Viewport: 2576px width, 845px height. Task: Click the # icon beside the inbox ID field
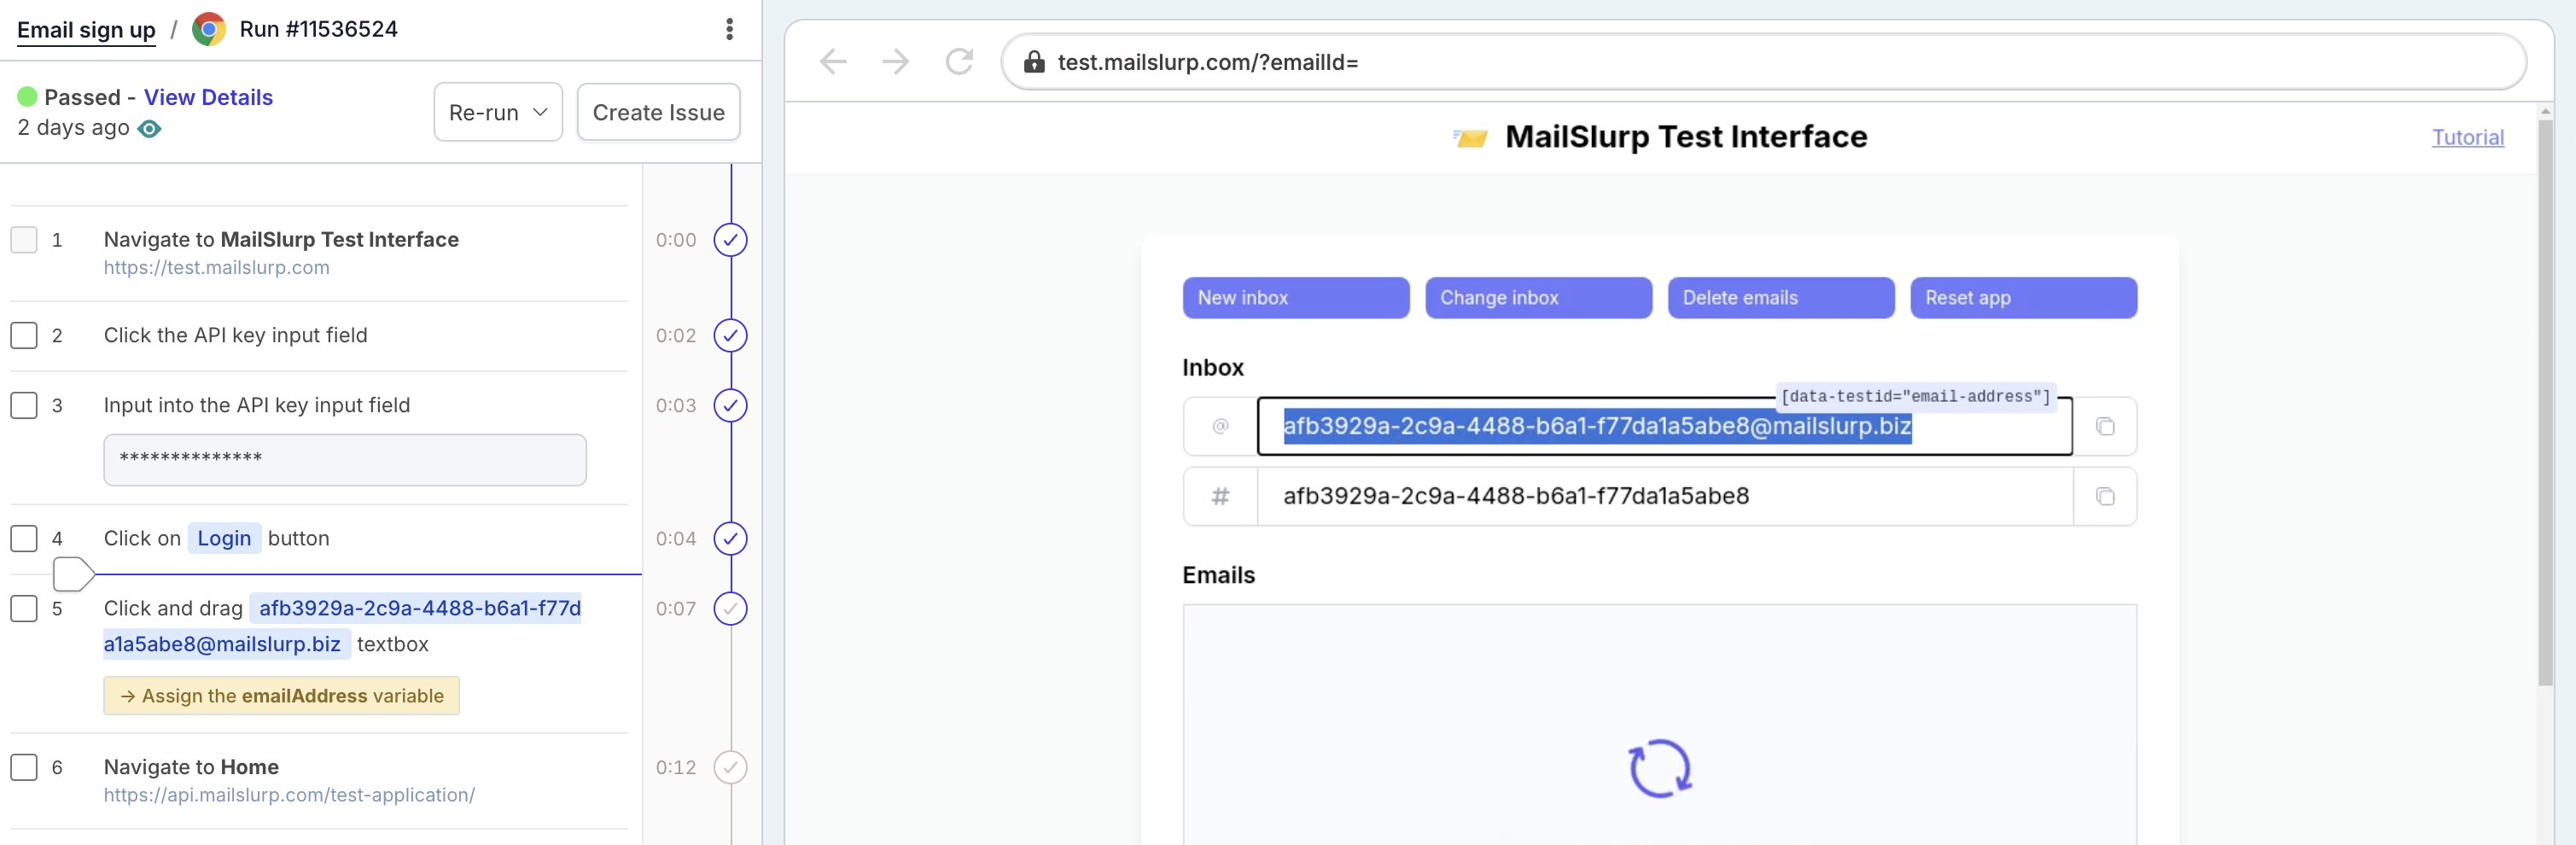tap(1220, 496)
